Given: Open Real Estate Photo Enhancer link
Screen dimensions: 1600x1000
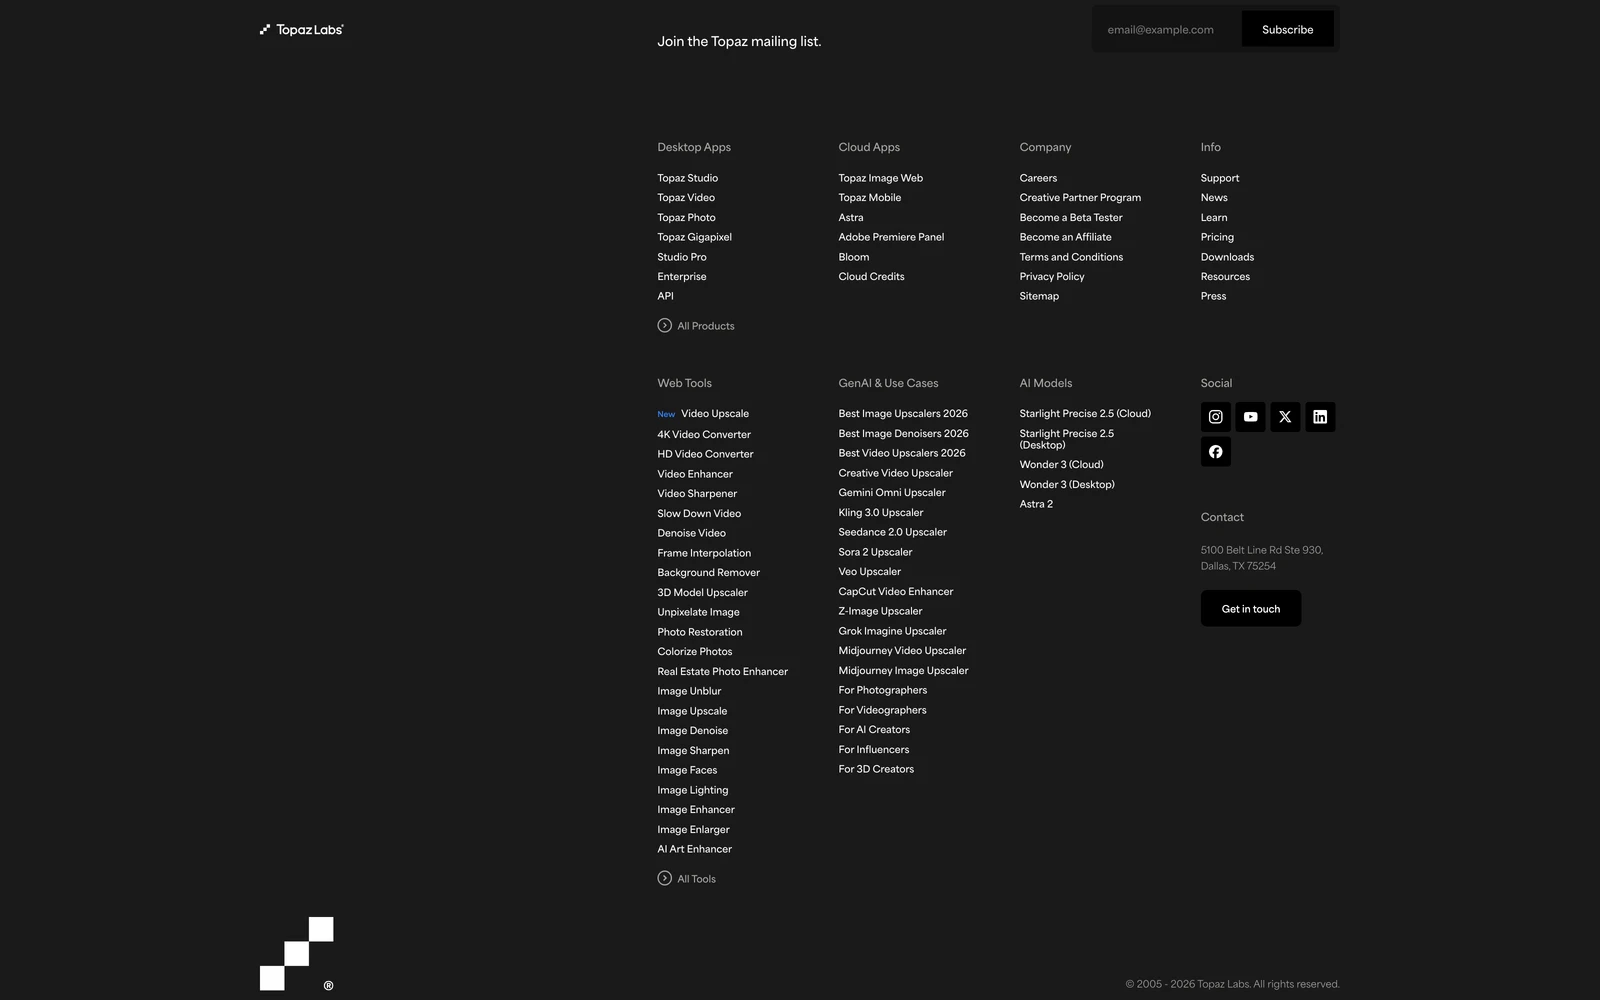Looking at the screenshot, I should [722, 672].
